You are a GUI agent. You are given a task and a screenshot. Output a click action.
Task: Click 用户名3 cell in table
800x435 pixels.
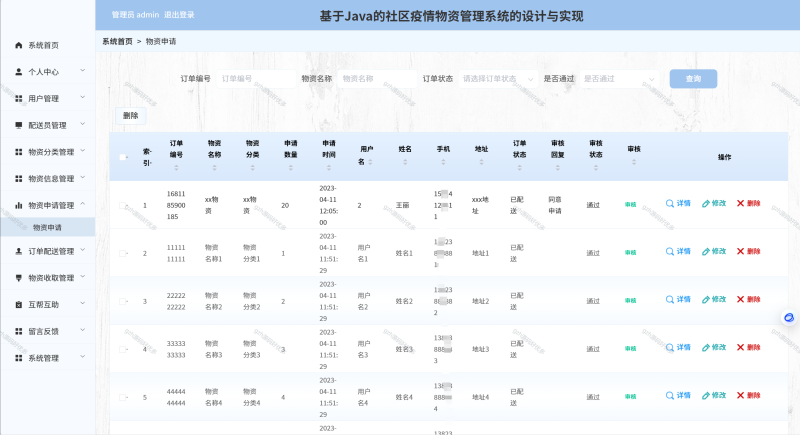pos(364,349)
